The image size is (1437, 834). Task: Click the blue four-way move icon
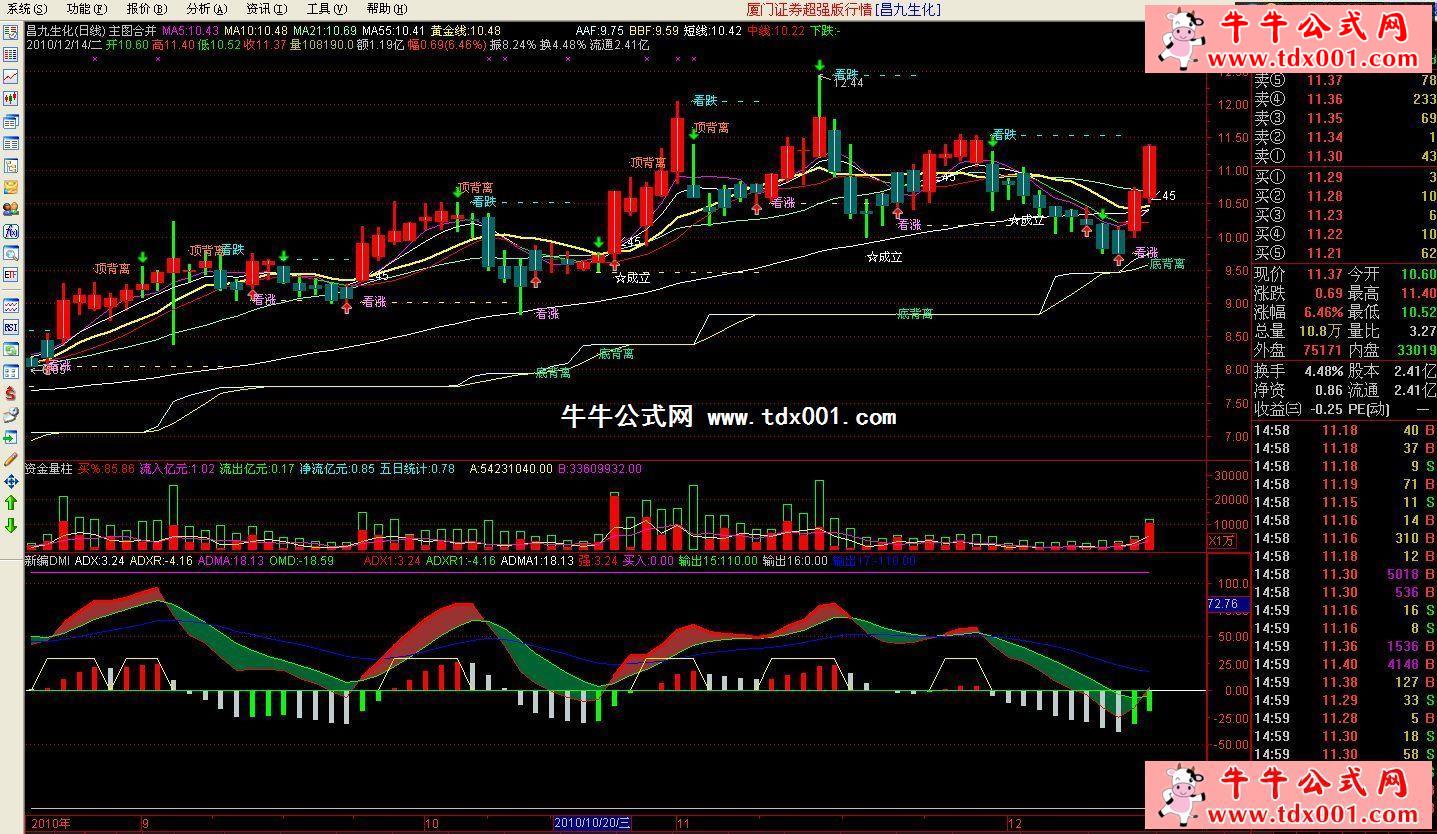pyautogui.click(x=11, y=481)
